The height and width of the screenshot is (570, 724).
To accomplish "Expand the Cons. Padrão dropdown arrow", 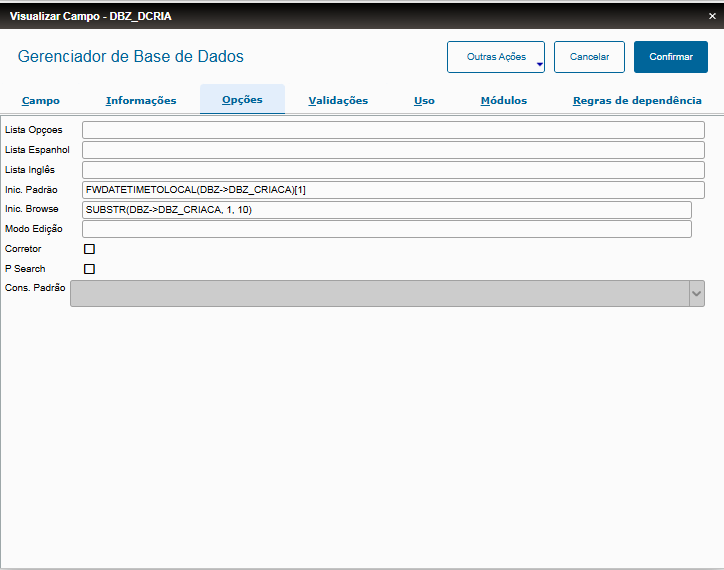I will (697, 293).
